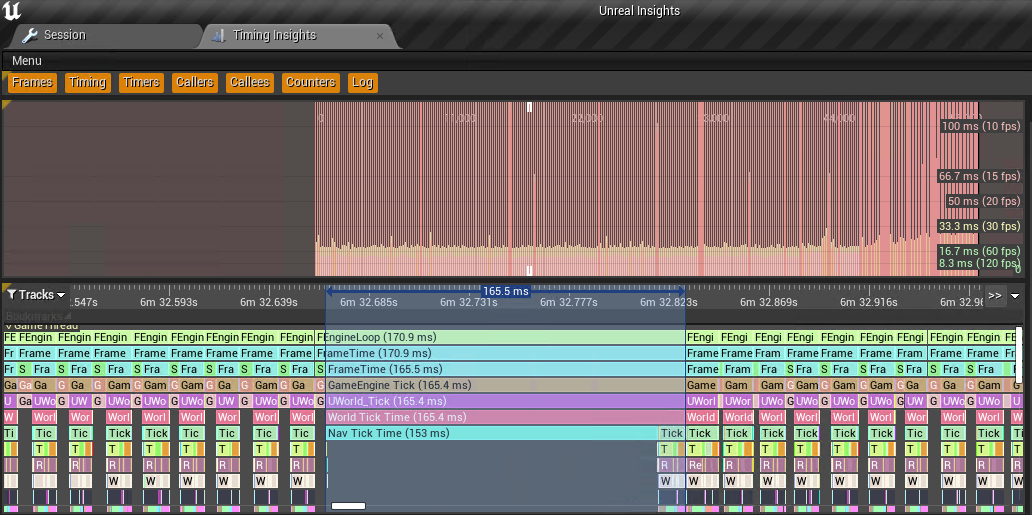The height and width of the screenshot is (515, 1032).
Task: Click the wrench icon on Session tab
Action: (30, 36)
